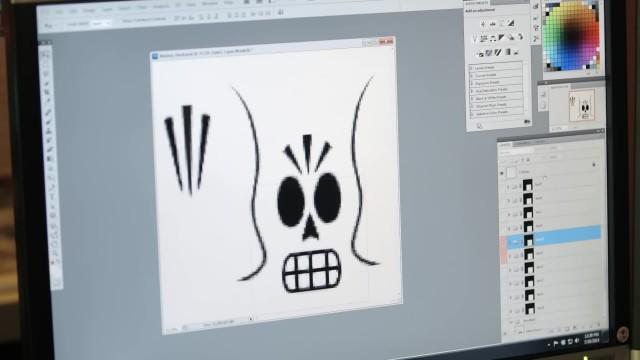Add an Invert adjustment
Screen dimensions: 640x360
[x=481, y=54]
